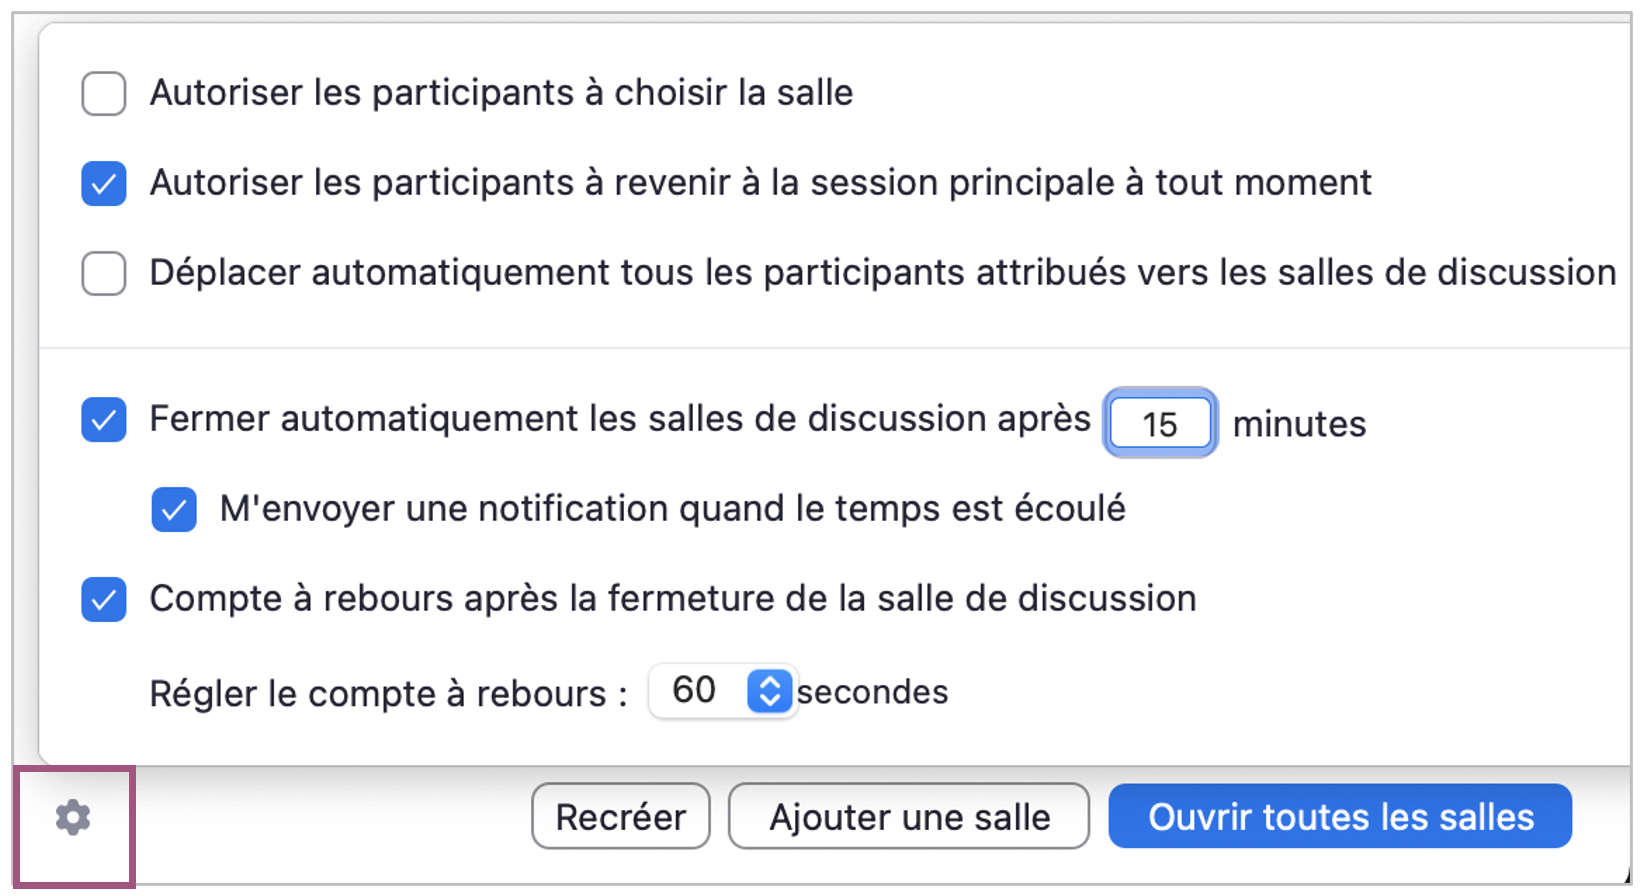Screen dimensions: 1648x896
Task: Uncheck notify me when time is up
Action: point(174,510)
